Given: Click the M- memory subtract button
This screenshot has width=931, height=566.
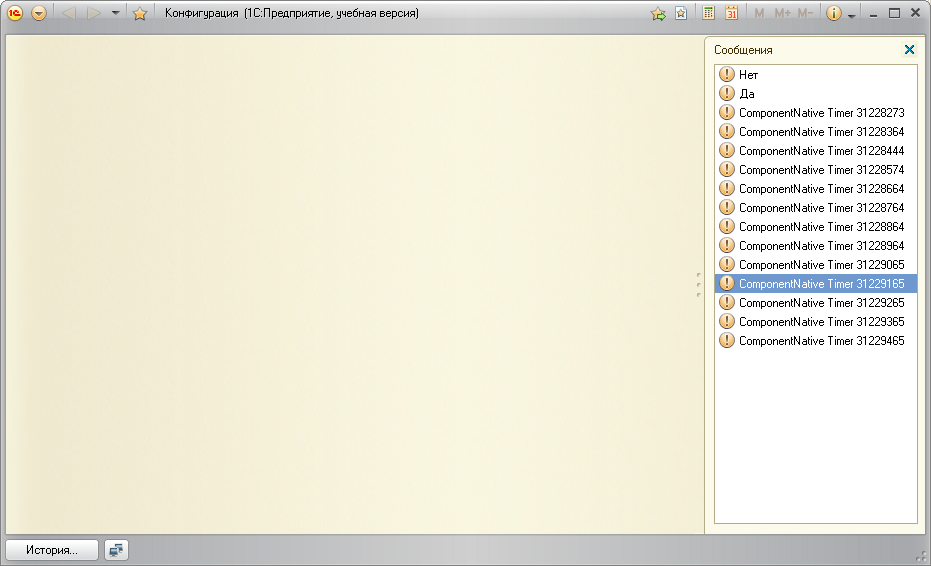Looking at the screenshot, I should point(805,13).
